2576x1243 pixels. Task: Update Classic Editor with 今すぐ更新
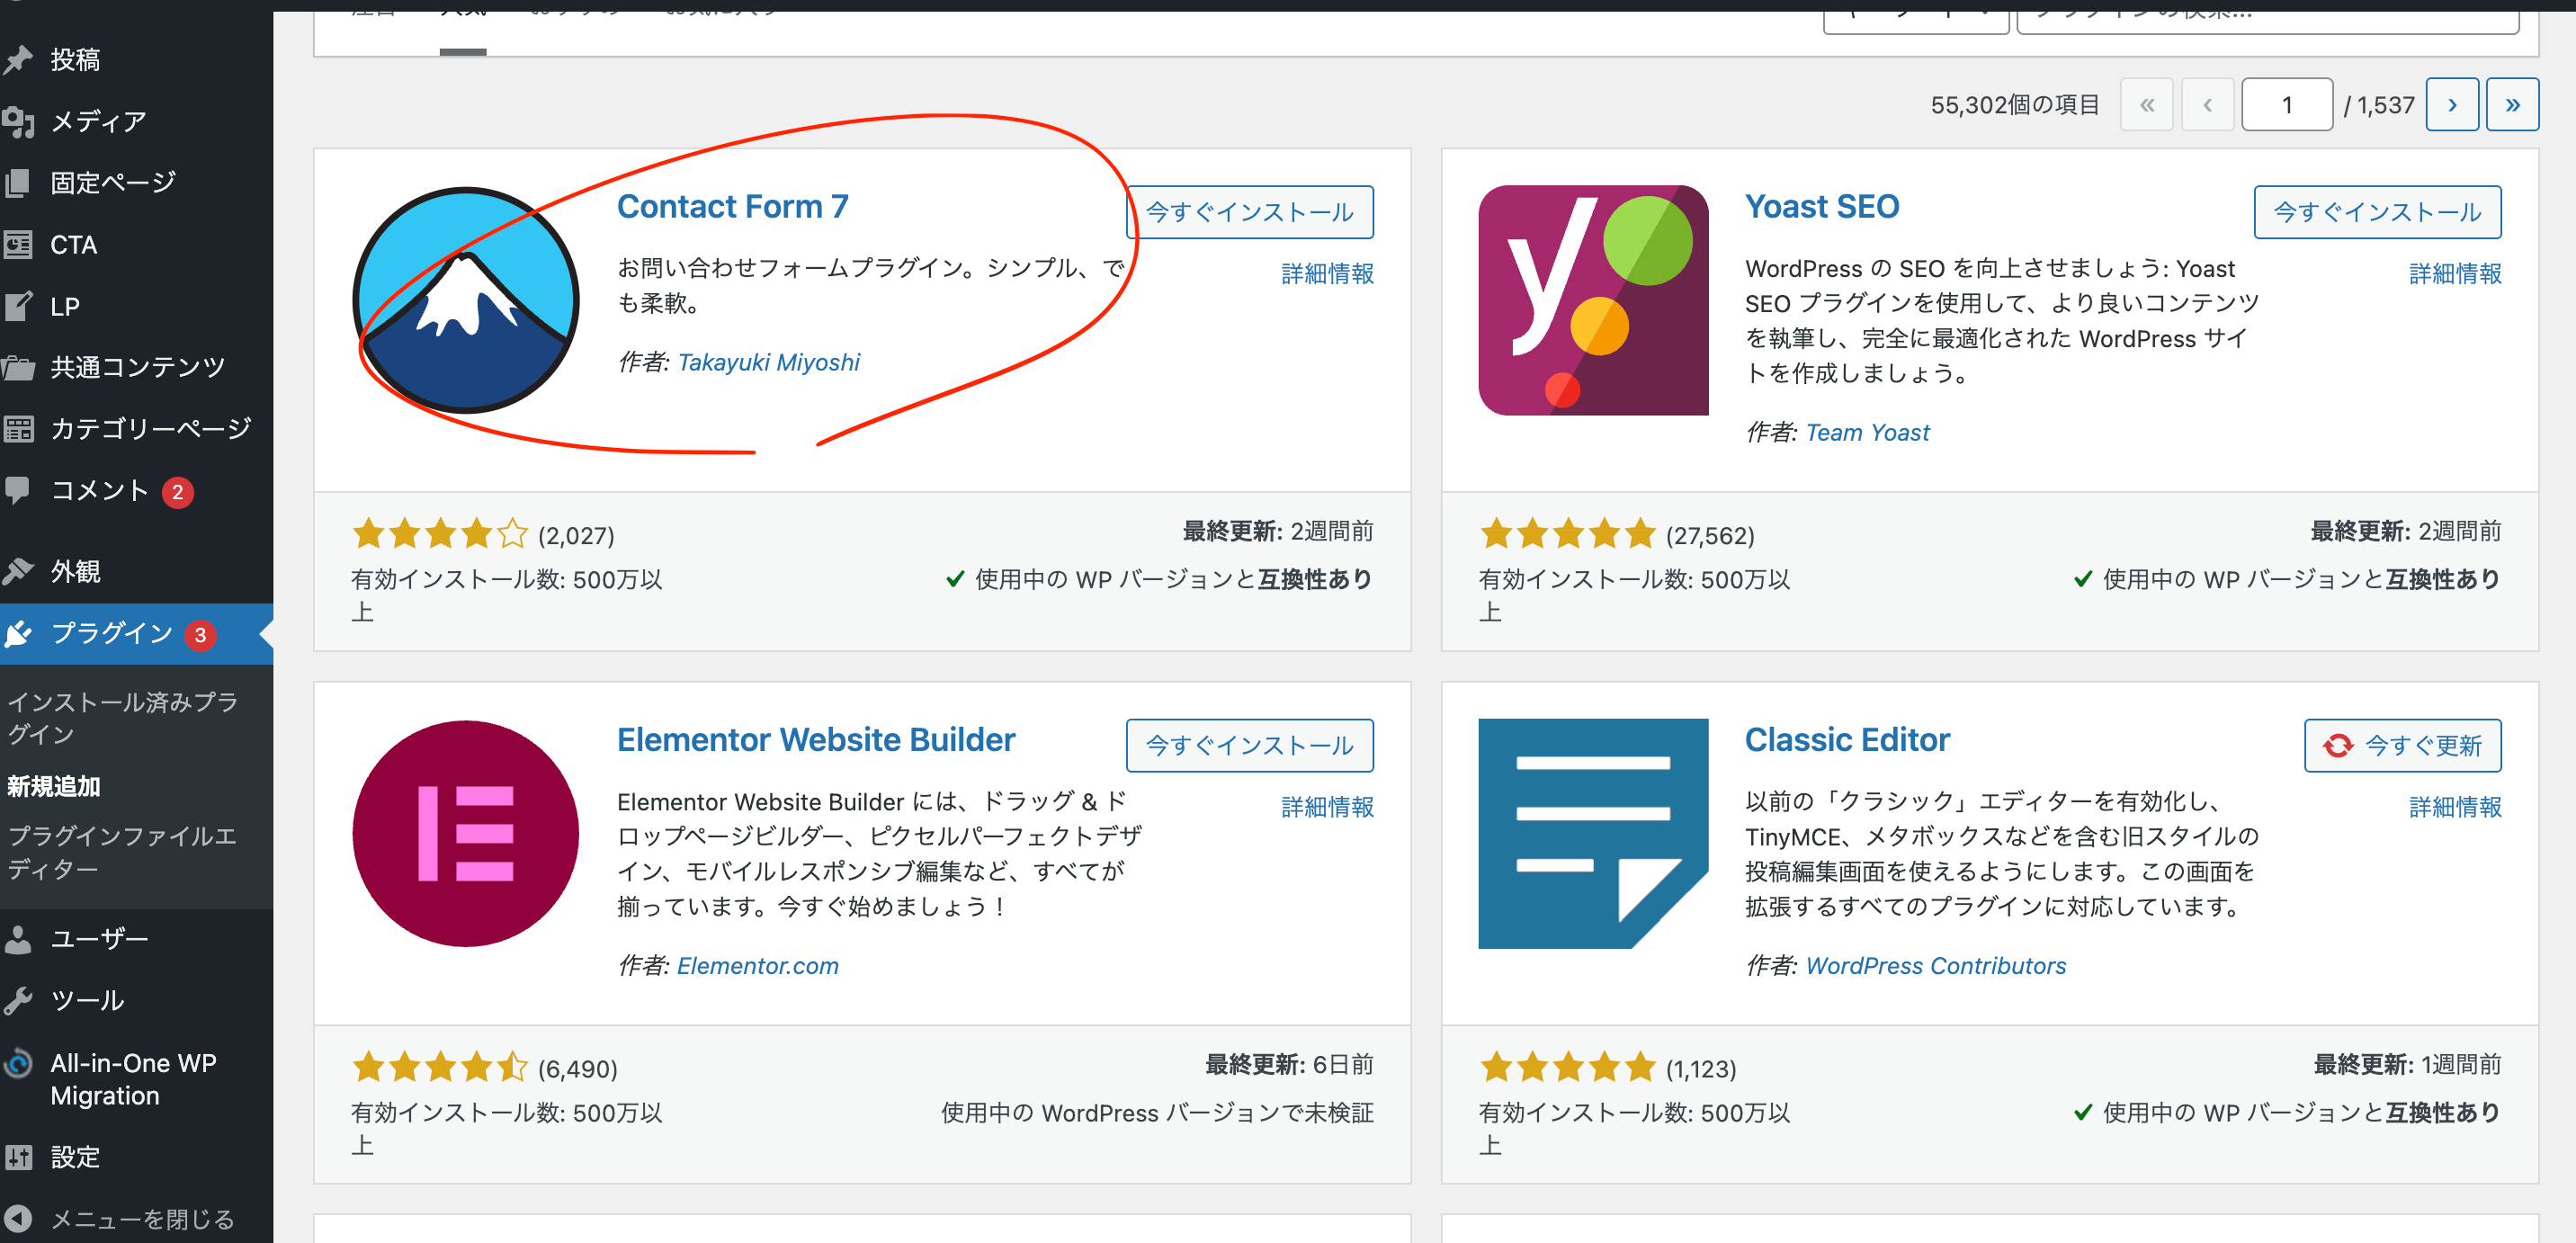pos(2402,745)
